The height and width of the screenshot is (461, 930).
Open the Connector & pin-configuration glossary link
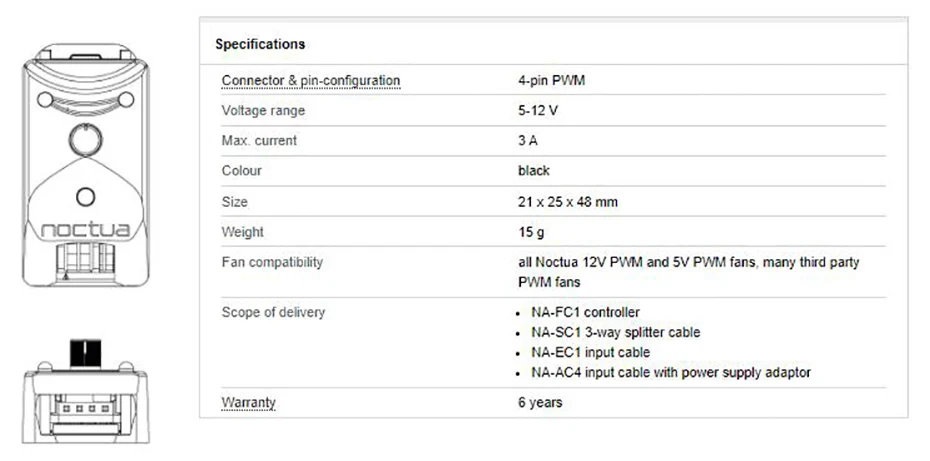(310, 80)
